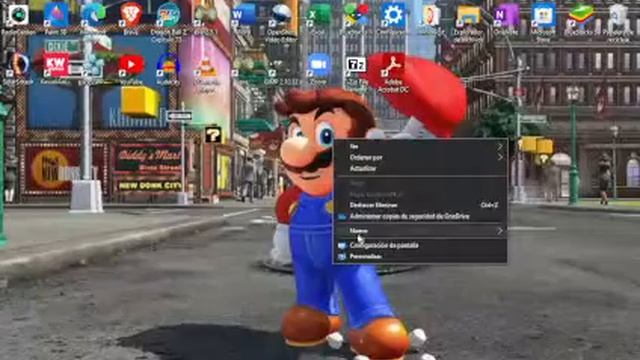640x360 pixels.
Task: Open Configuración de pantalla from the menu
Action: point(420,245)
